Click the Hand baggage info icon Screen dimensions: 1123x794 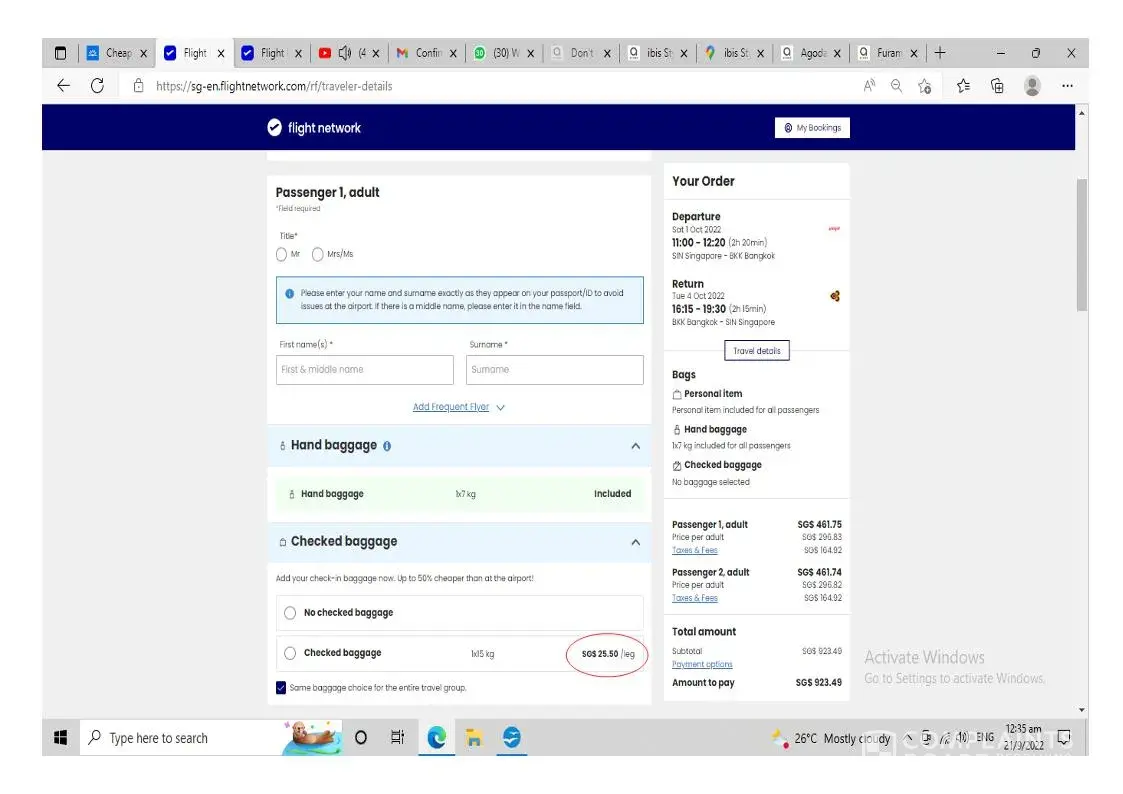click(387, 446)
